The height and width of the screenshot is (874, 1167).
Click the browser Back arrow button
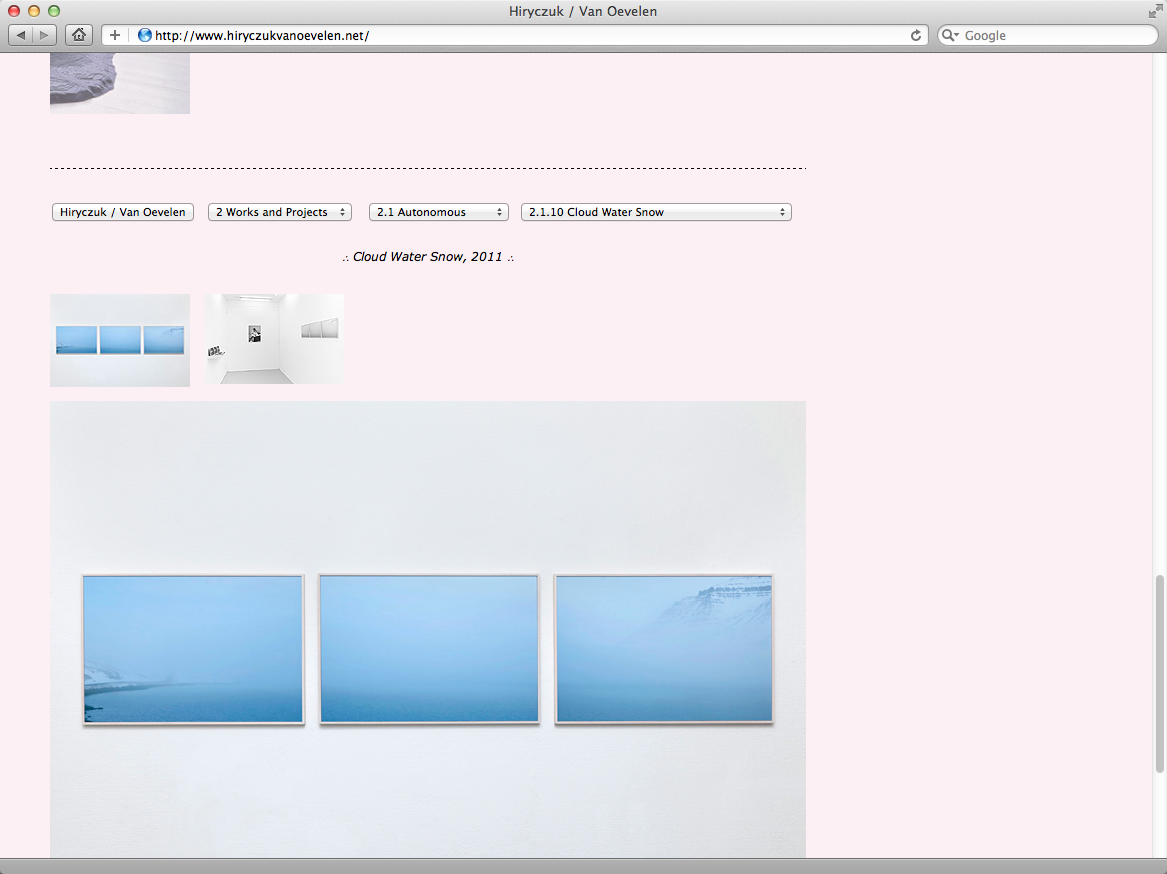click(x=21, y=35)
